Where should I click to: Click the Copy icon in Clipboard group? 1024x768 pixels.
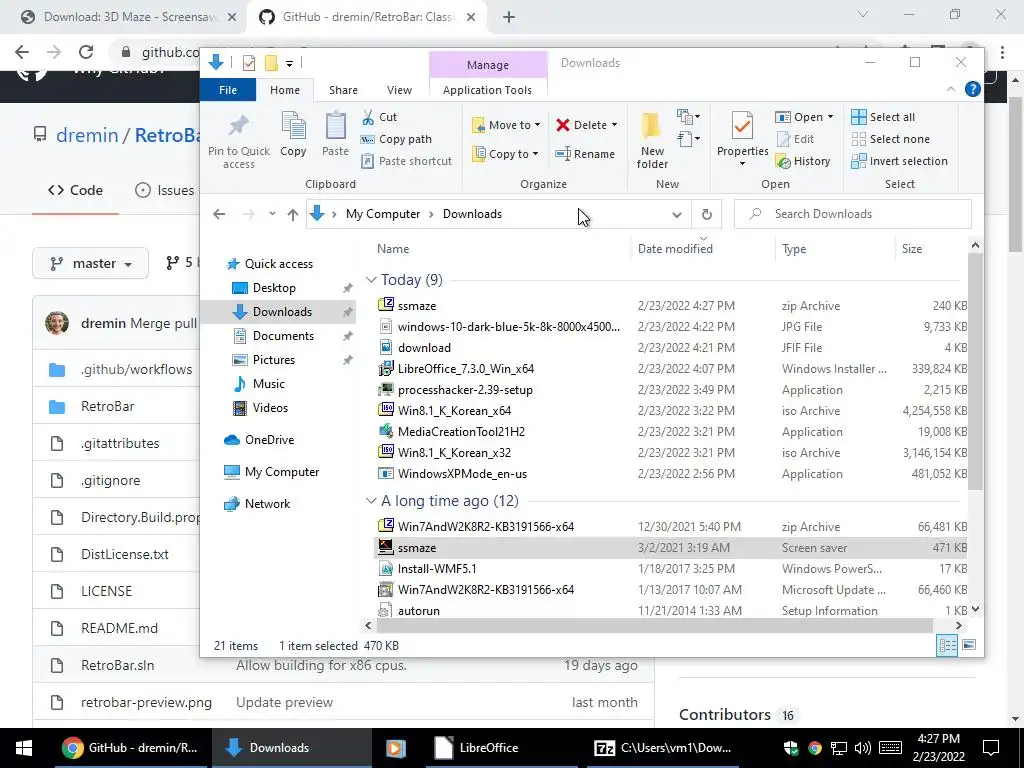click(x=293, y=126)
